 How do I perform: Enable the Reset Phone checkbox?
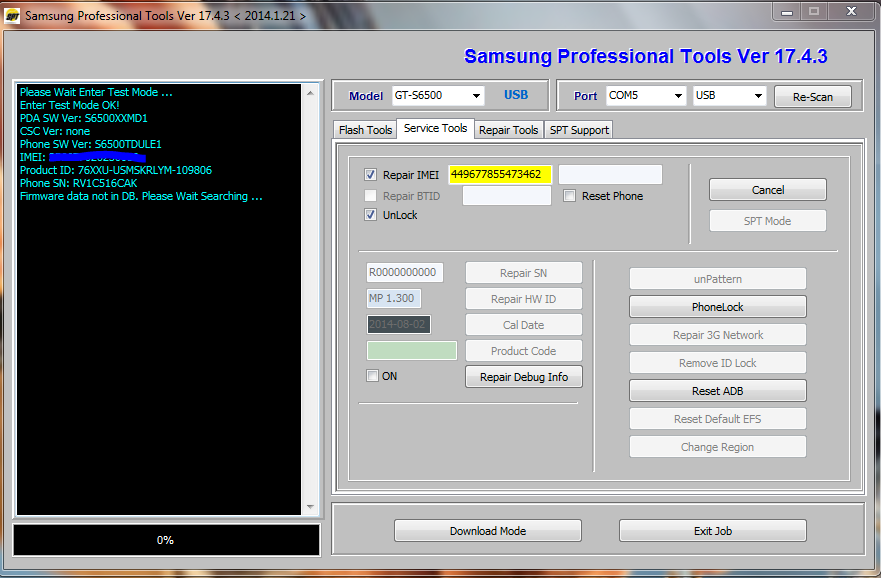[x=569, y=195]
